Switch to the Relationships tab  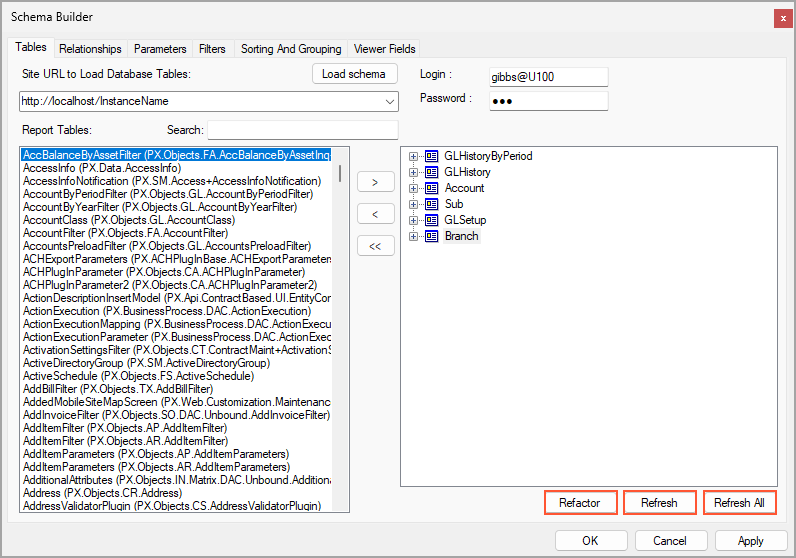[90, 48]
